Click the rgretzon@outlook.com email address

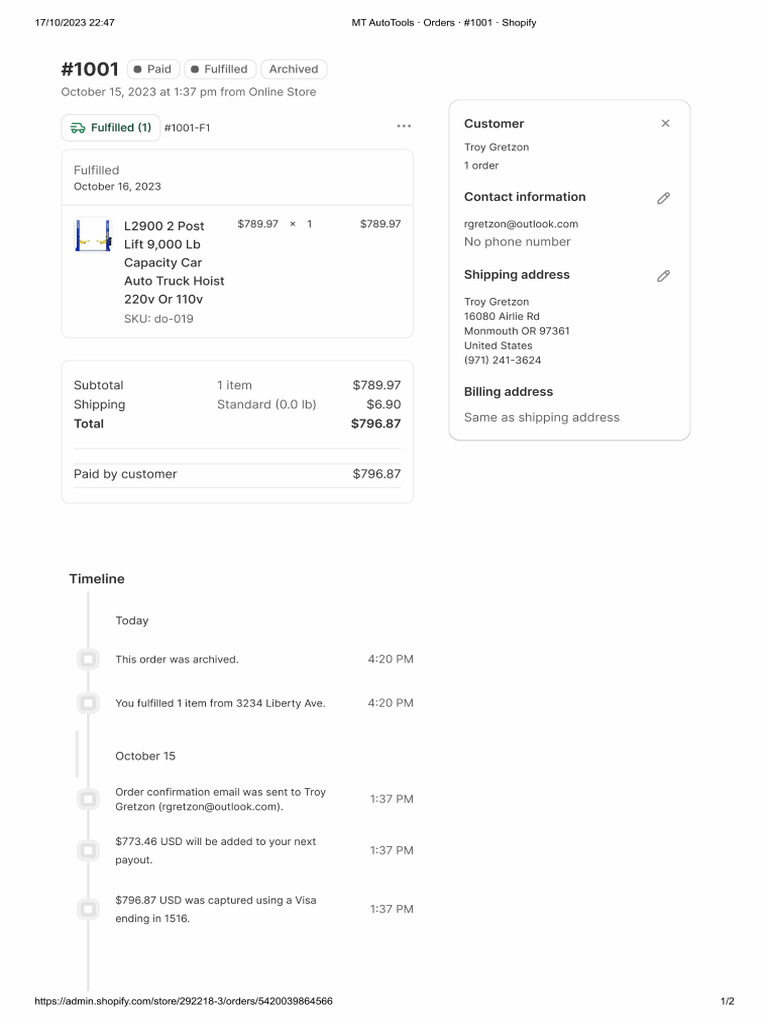click(x=521, y=224)
